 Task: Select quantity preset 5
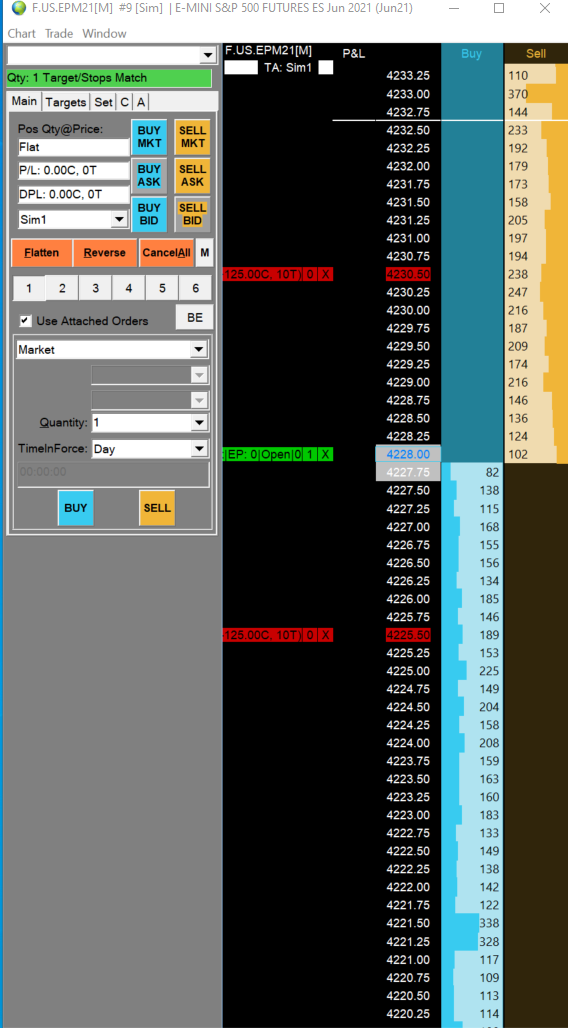pyautogui.click(x=162, y=288)
